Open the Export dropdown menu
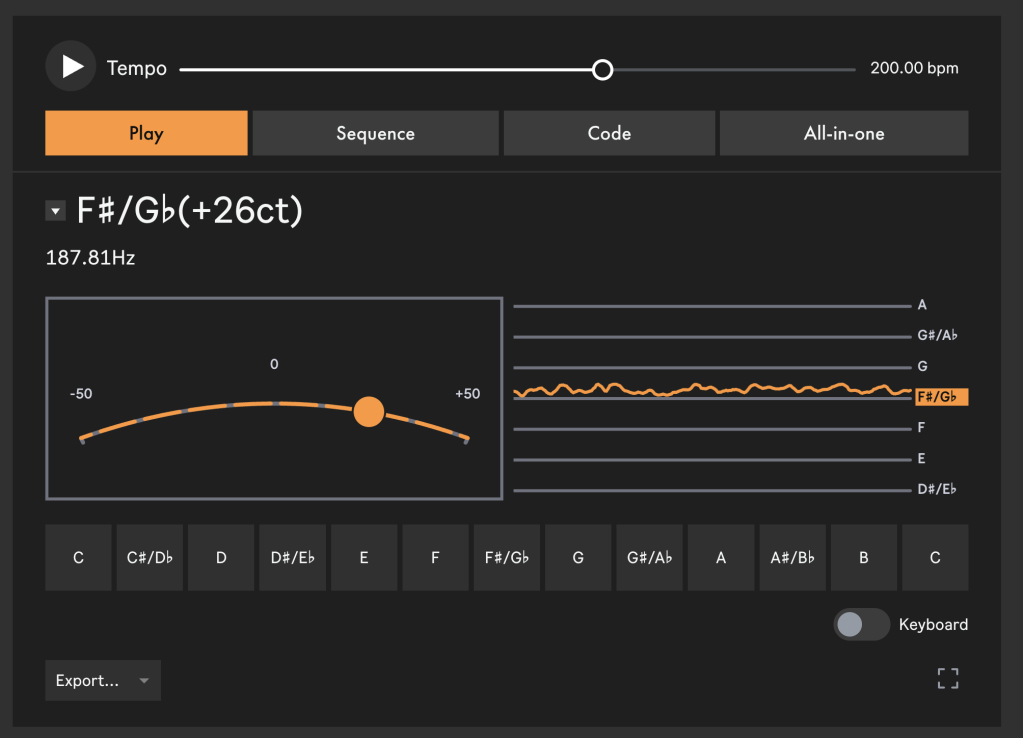This screenshot has height=738, width=1023. (103, 680)
